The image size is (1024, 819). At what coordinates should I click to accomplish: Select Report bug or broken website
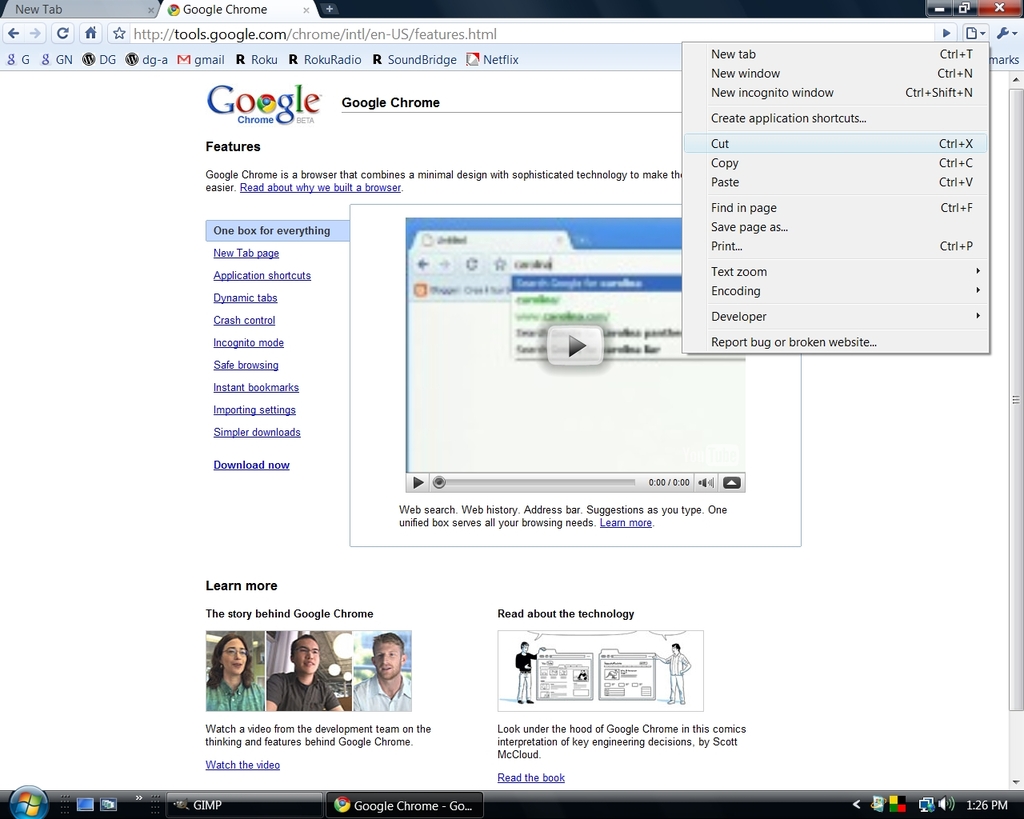(836, 342)
